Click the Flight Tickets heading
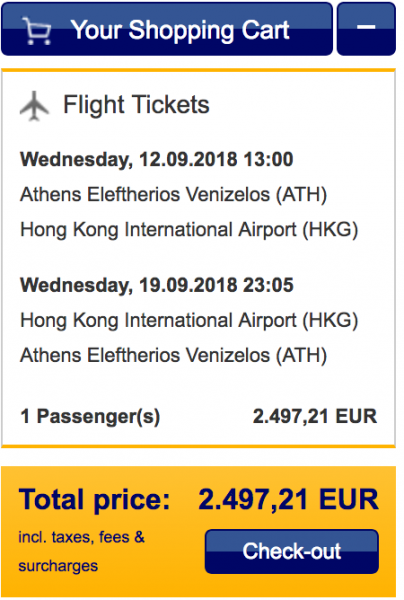 [136, 104]
